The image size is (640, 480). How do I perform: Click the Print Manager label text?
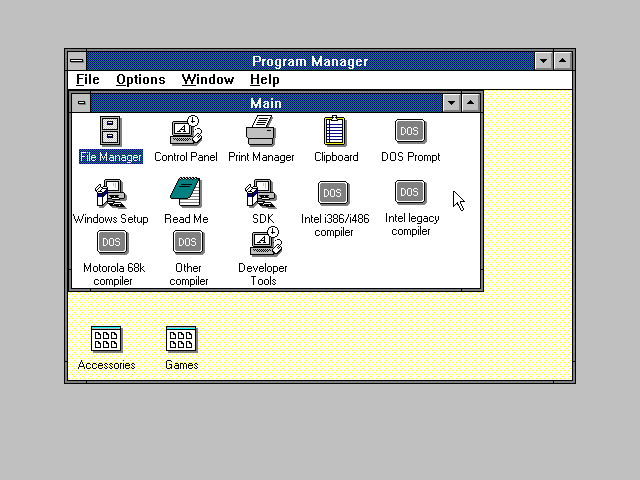click(x=261, y=157)
